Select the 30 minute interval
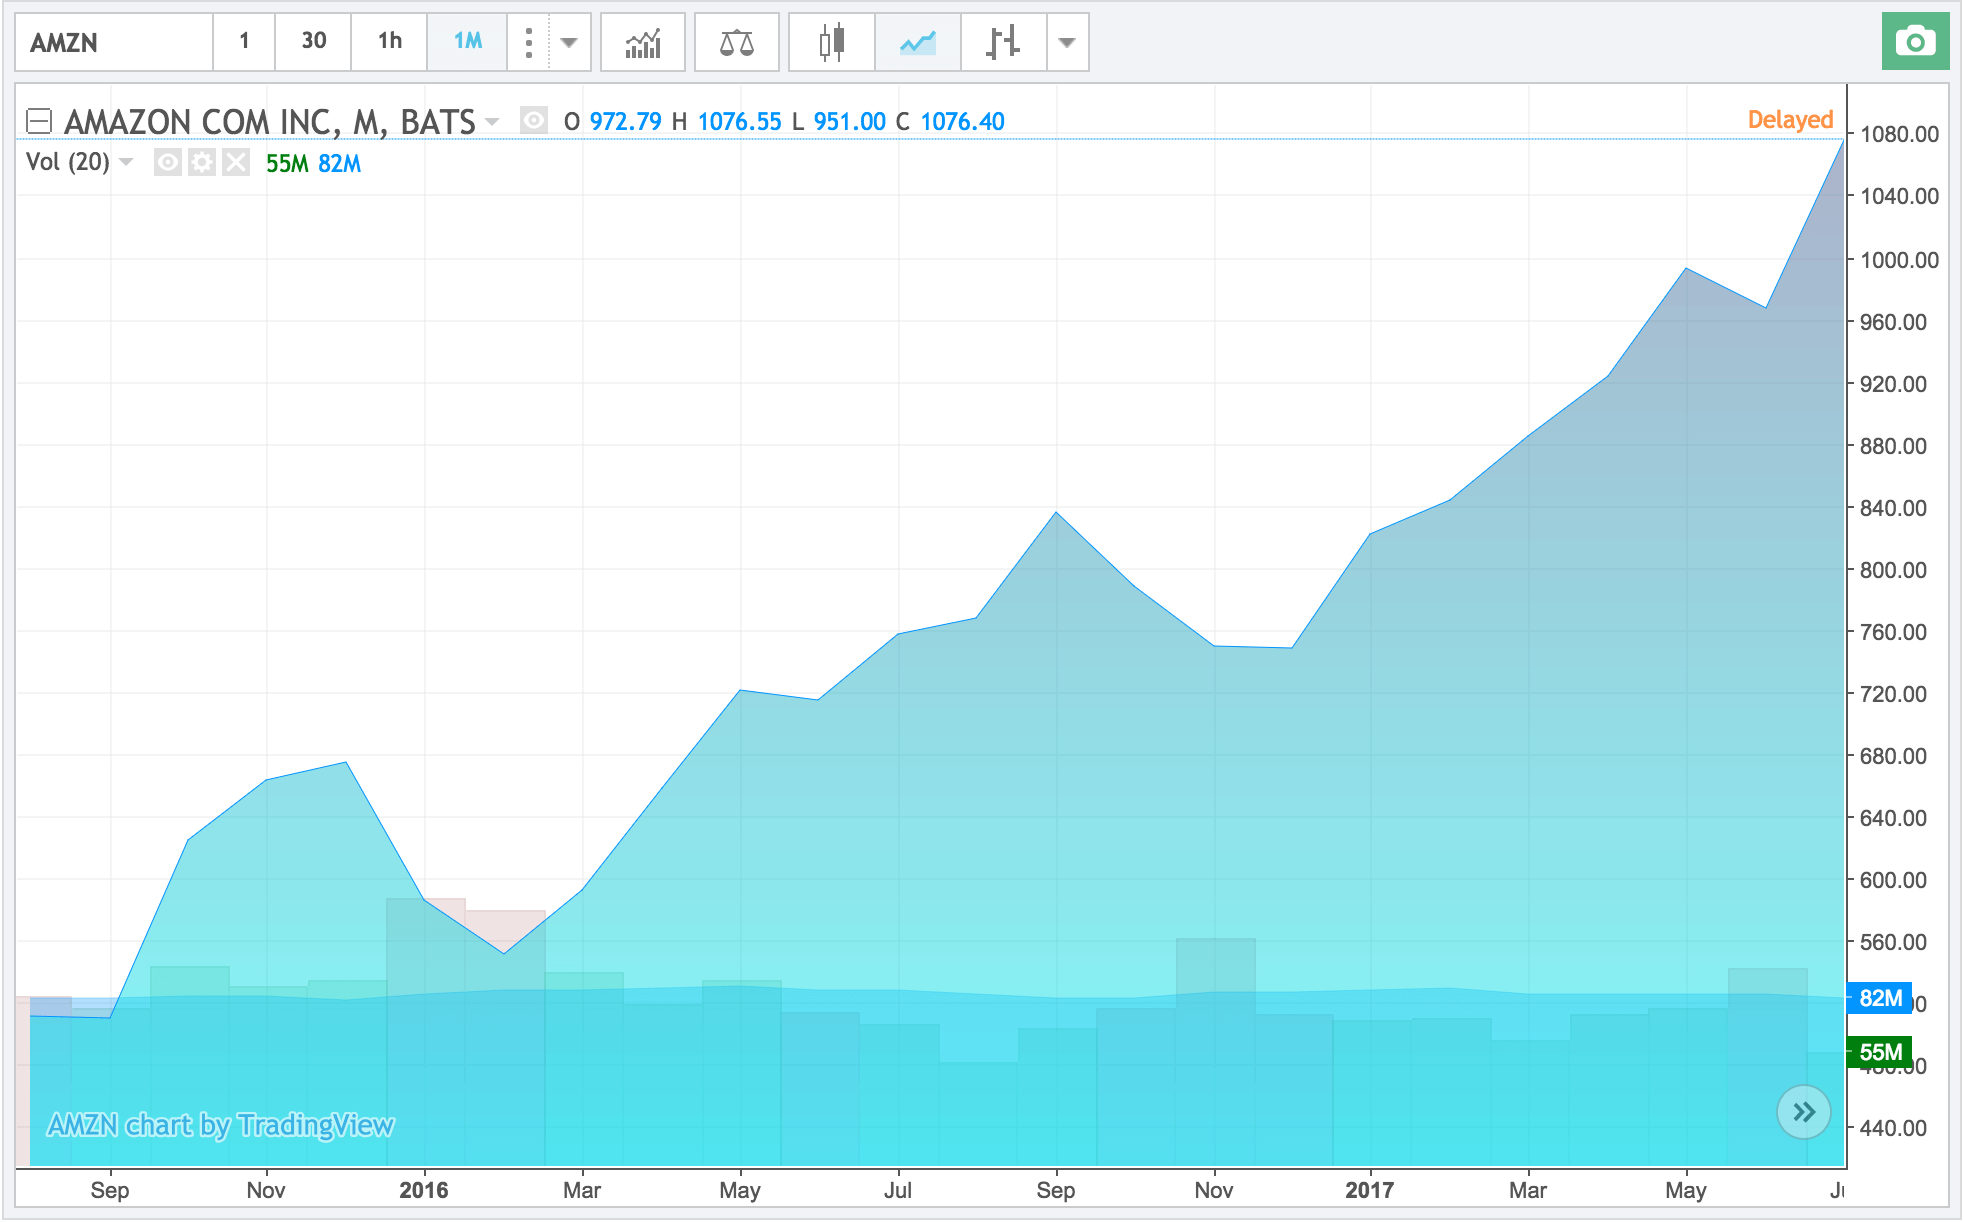The height and width of the screenshot is (1222, 1964). (313, 42)
